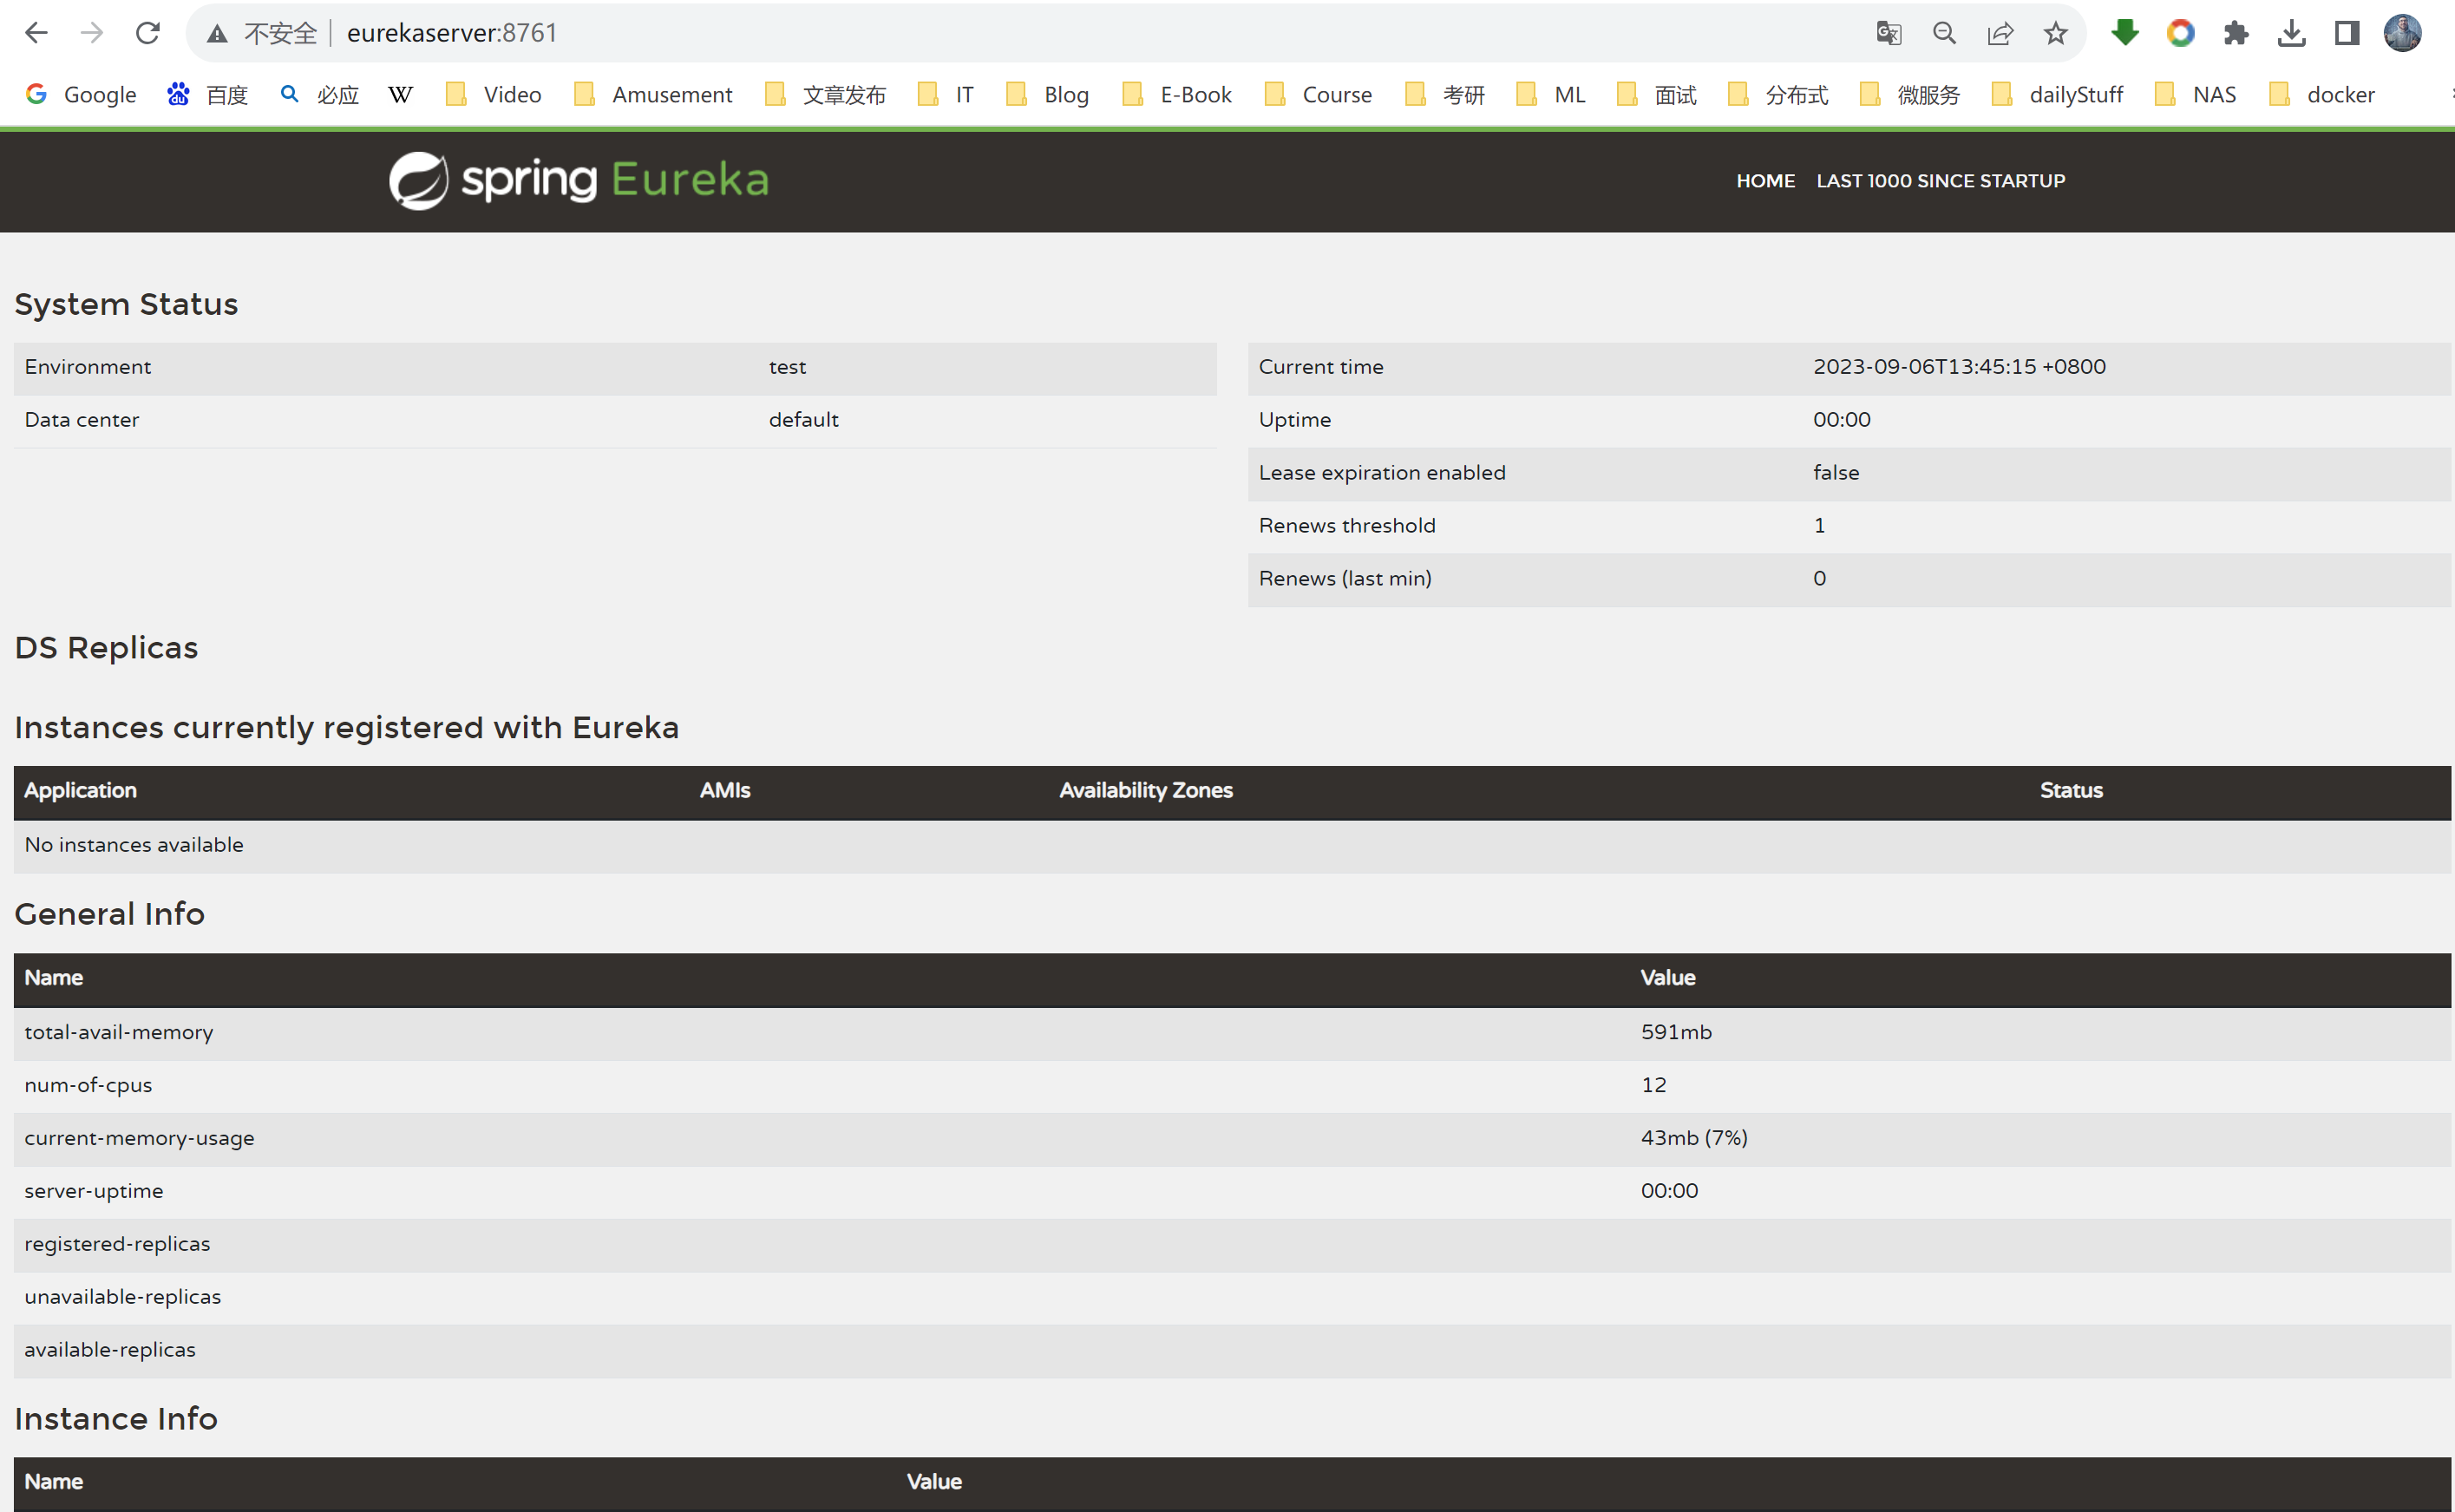
Task: Click the address bar URL eurekaserver:8761
Action: tap(452, 33)
